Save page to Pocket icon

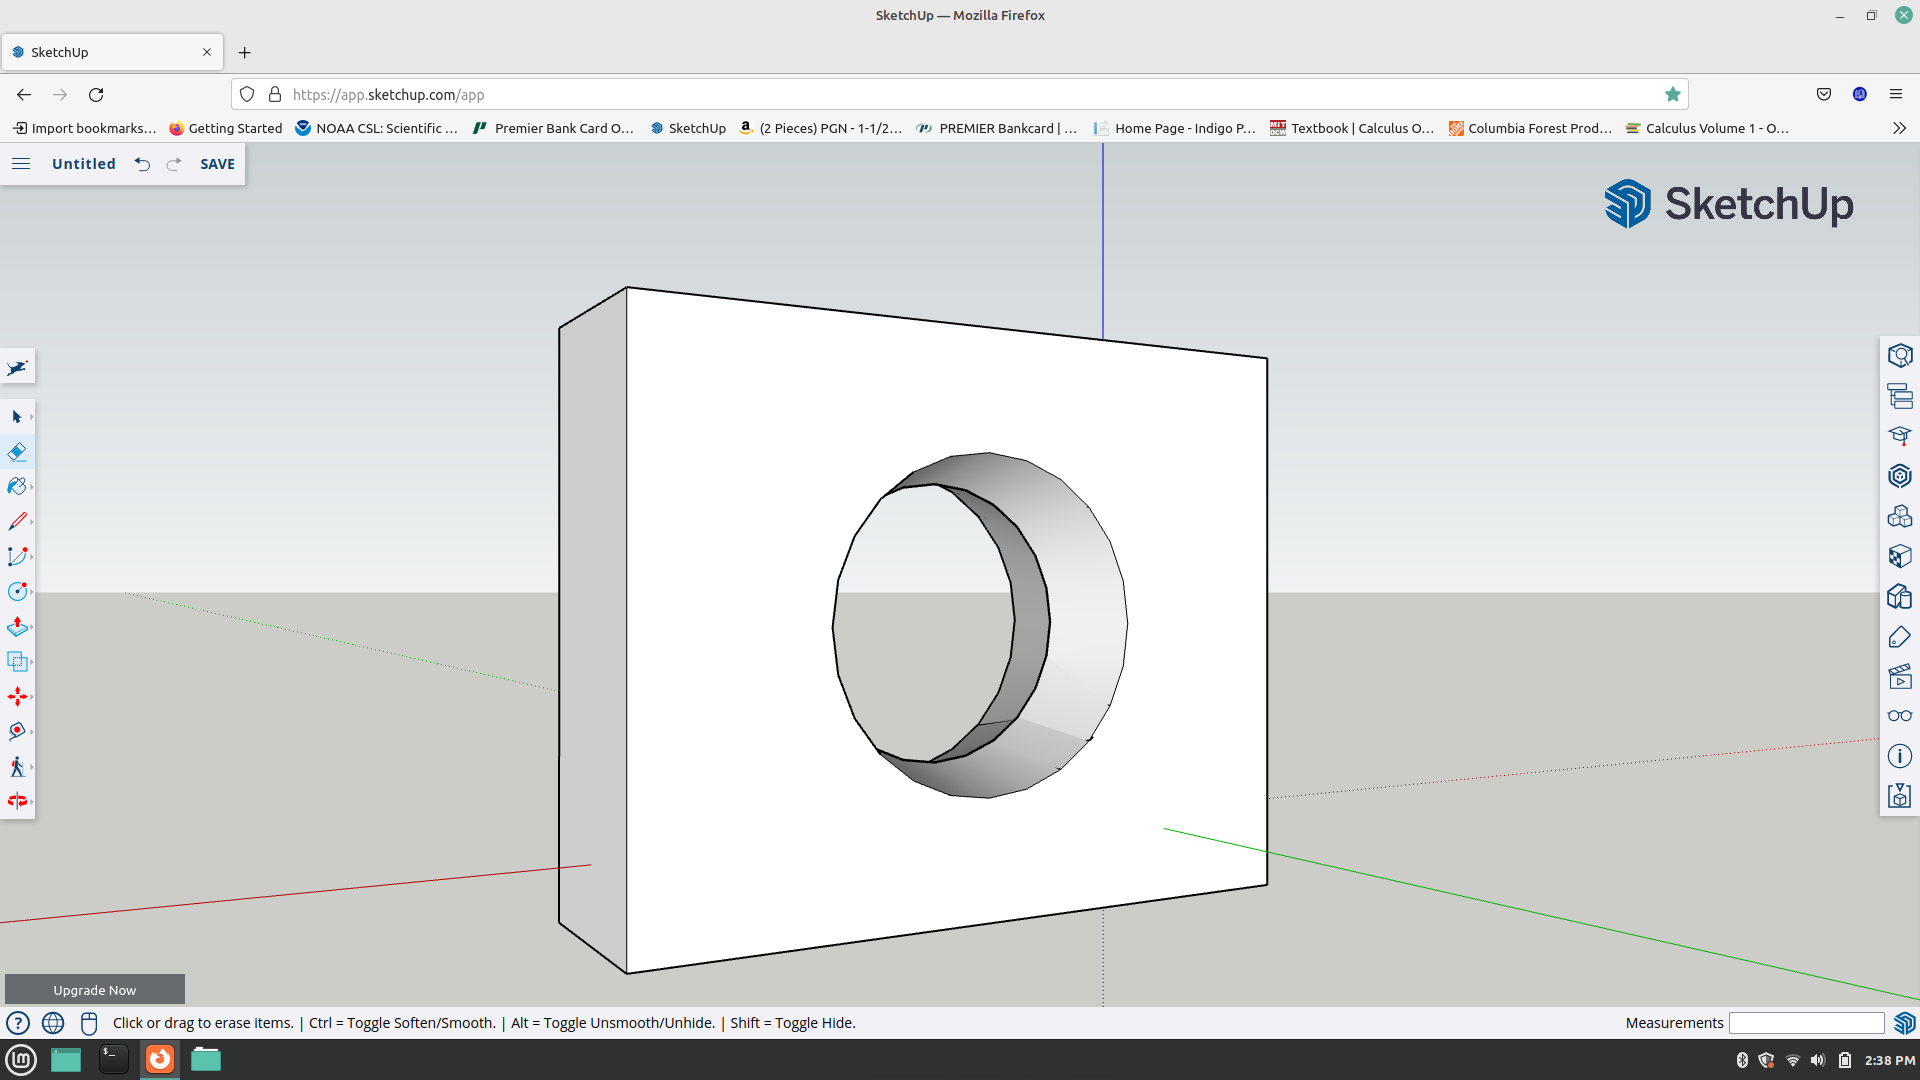[1823, 94]
